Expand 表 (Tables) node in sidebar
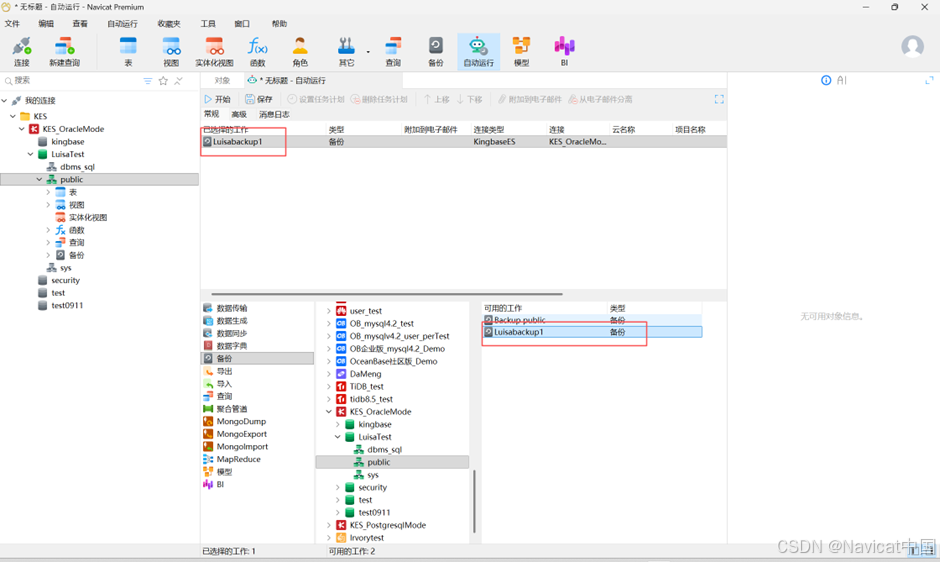Viewport: 940px width, 562px height. click(49, 193)
